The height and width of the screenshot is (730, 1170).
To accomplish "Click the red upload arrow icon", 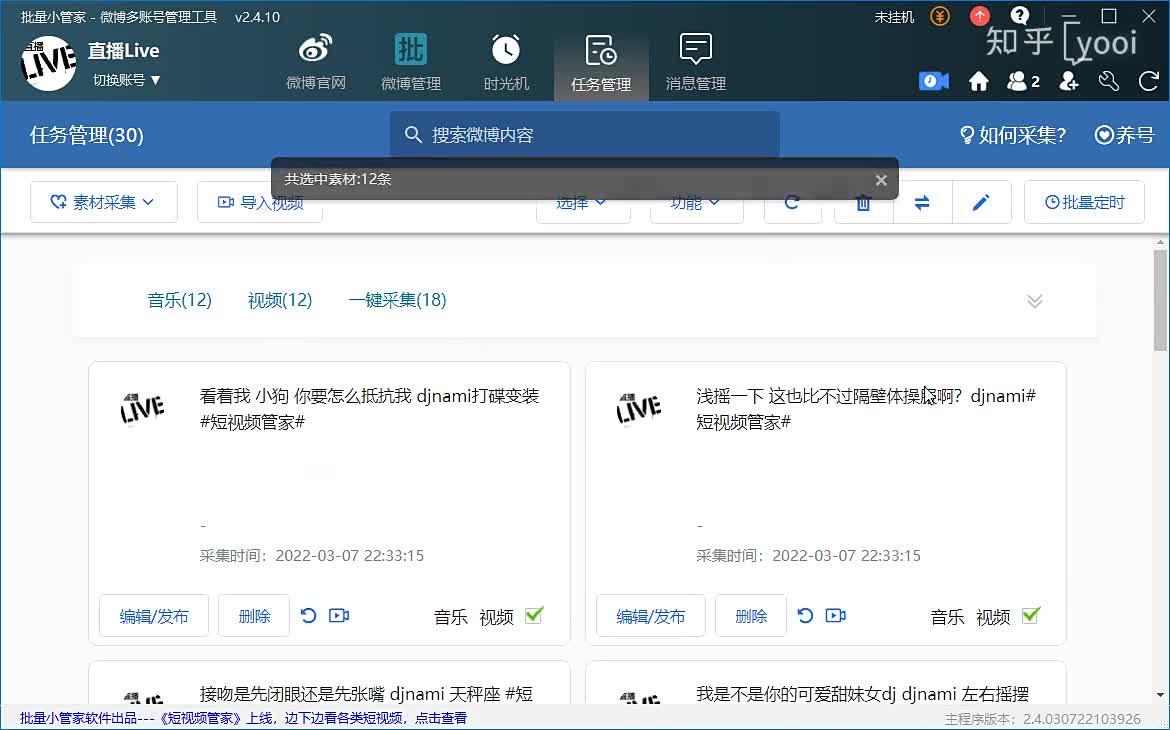I will (x=979, y=16).
